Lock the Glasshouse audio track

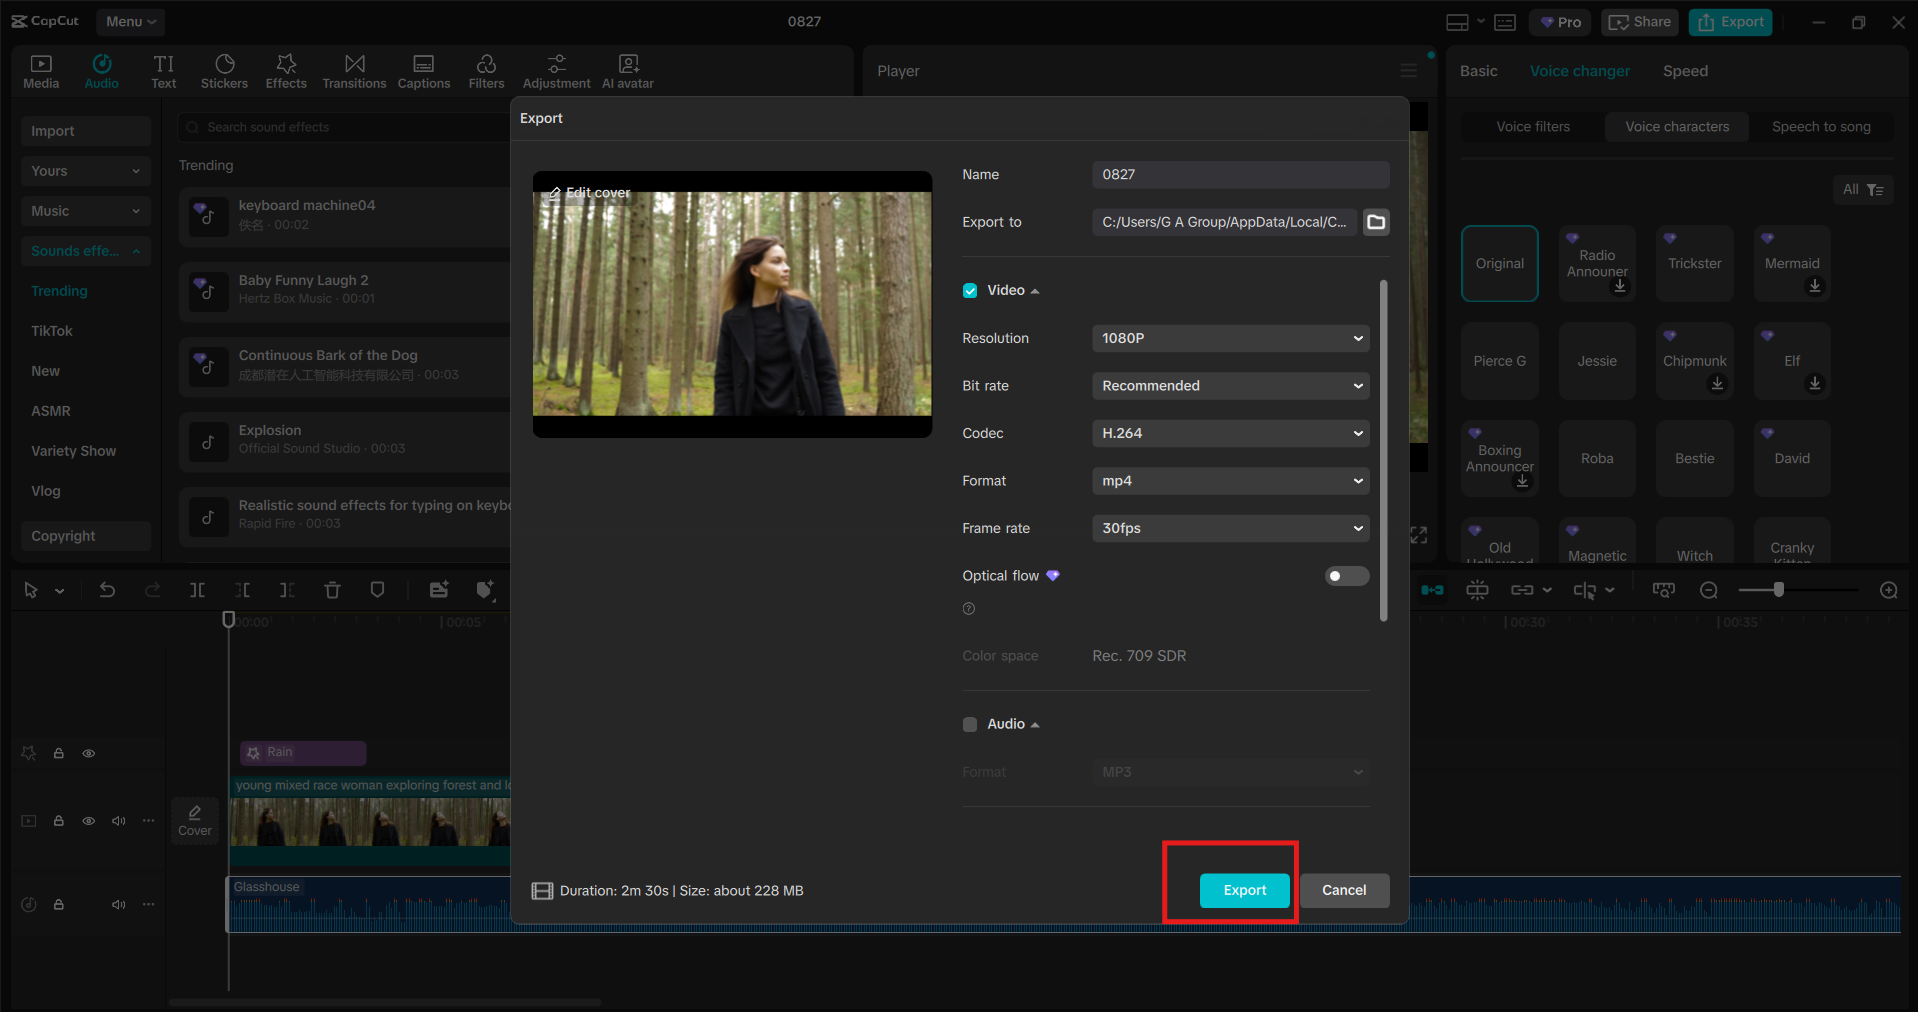point(59,904)
